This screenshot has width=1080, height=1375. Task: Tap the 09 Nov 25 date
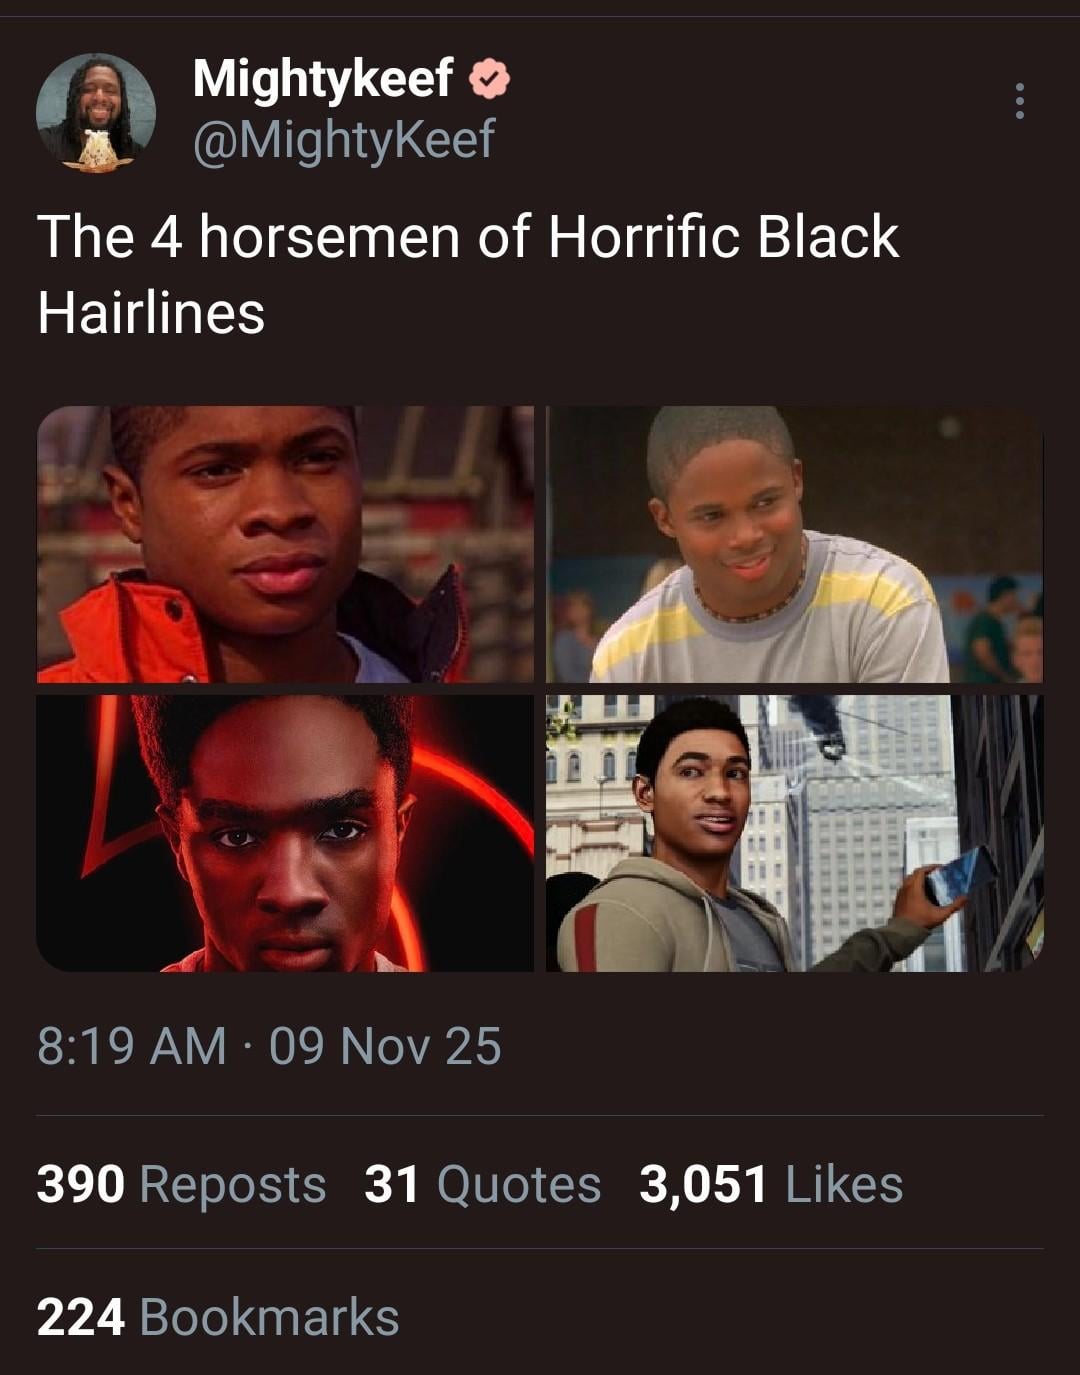[385, 1047]
